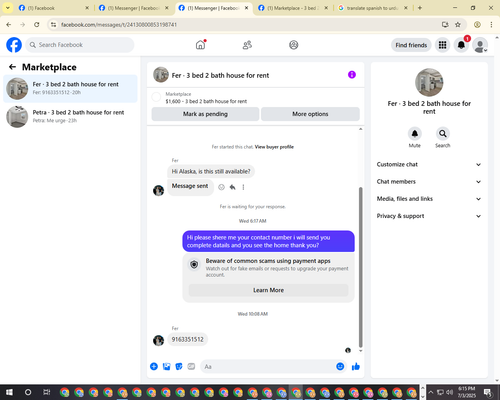This screenshot has width=500, height=400.
Task: Bookmark this page with star icon
Action: pyautogui.click(x=458, y=24)
